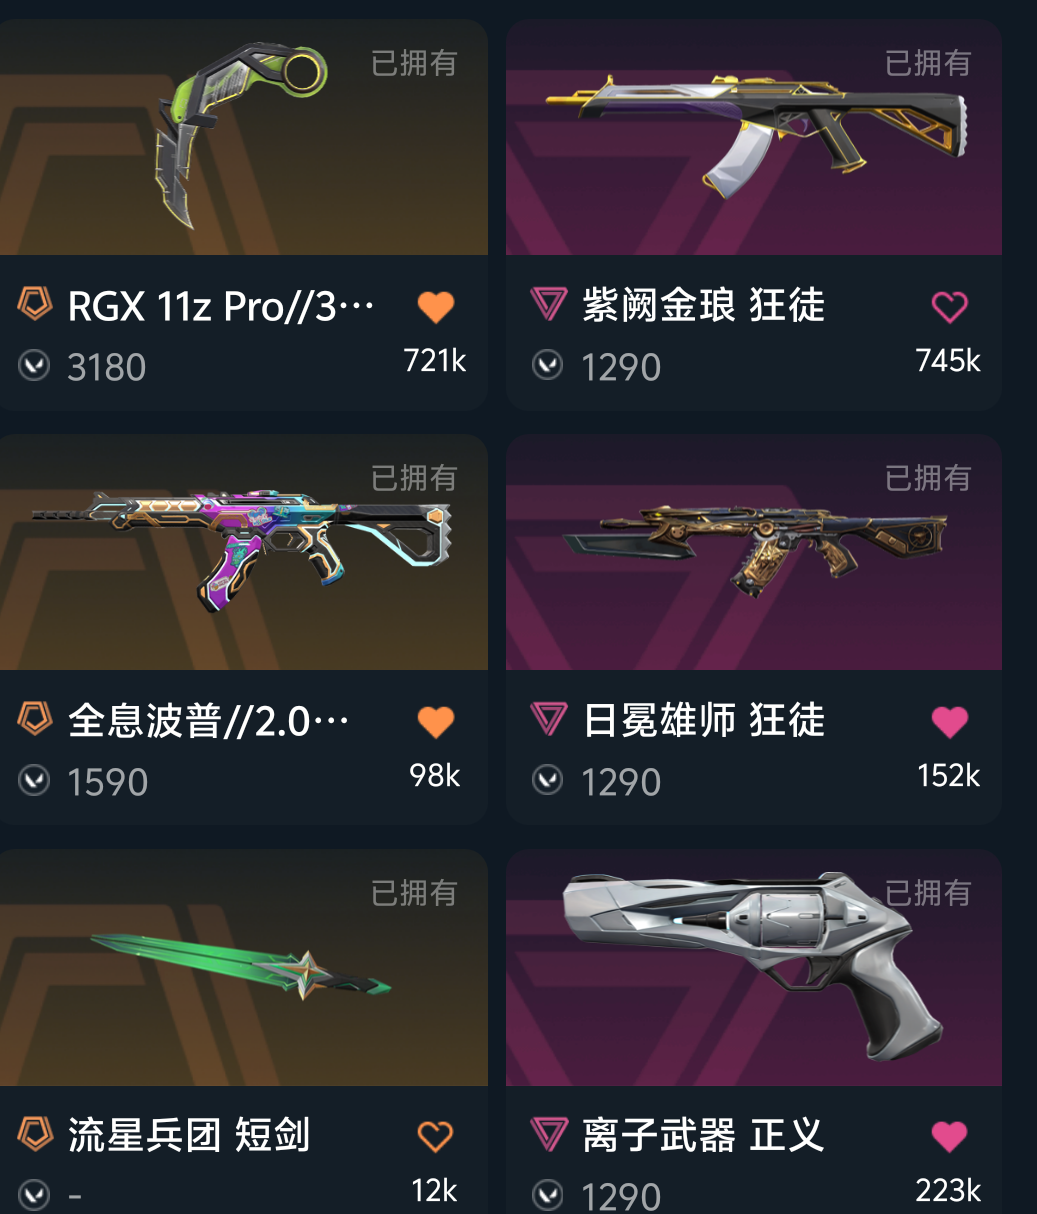The image size is (1037, 1214).
Task: Like the 流星兵团 短剑 heart outline
Action: coord(435,1136)
